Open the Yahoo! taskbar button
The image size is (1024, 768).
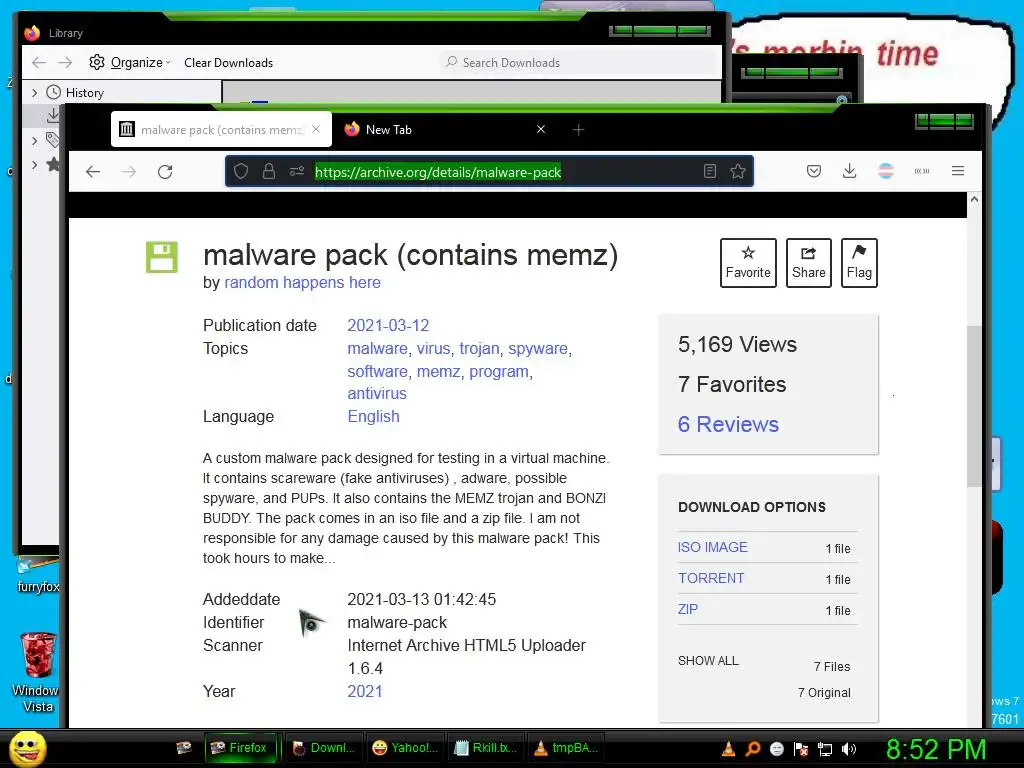[405, 748]
